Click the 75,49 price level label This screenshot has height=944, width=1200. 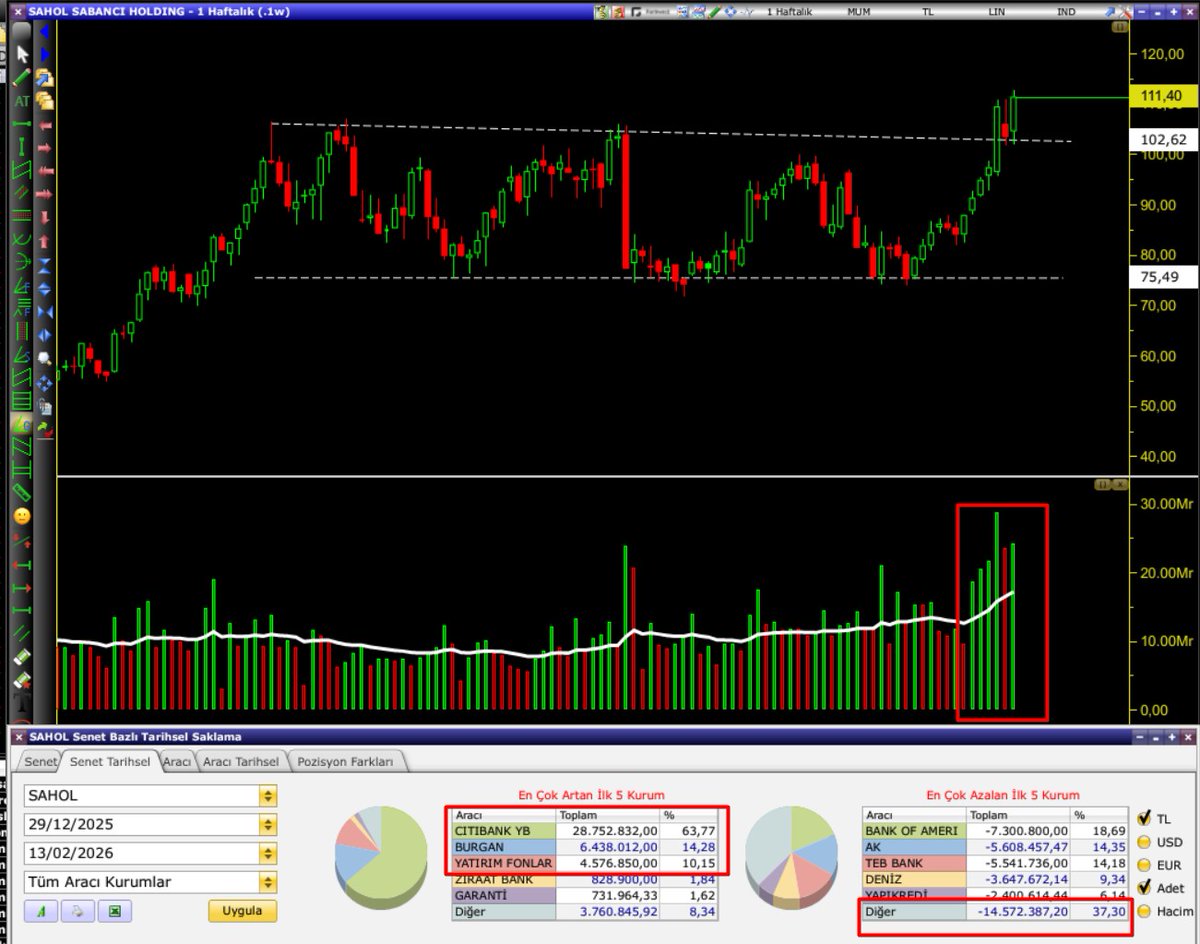pyautogui.click(x=1161, y=277)
